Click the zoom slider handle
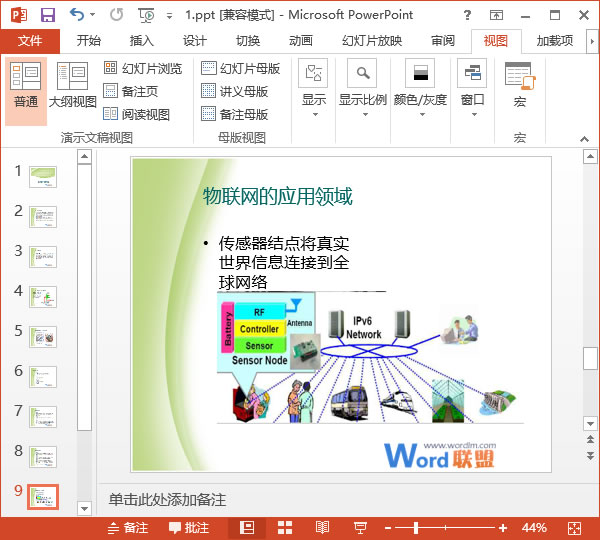The height and width of the screenshot is (540, 600). [416, 528]
